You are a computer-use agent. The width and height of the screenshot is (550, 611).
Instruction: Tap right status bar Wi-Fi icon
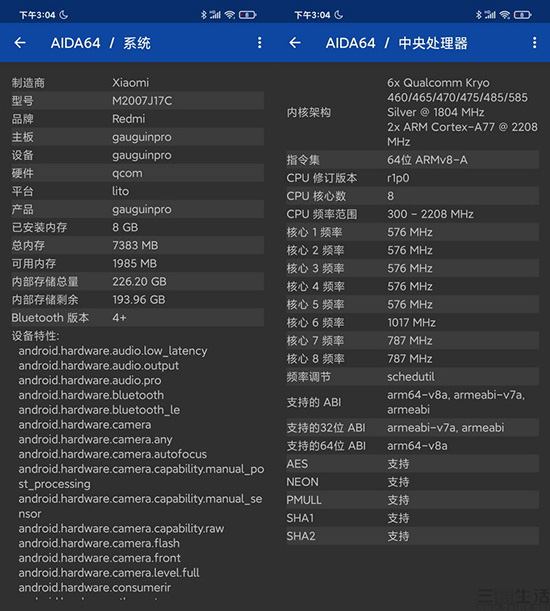coord(504,15)
